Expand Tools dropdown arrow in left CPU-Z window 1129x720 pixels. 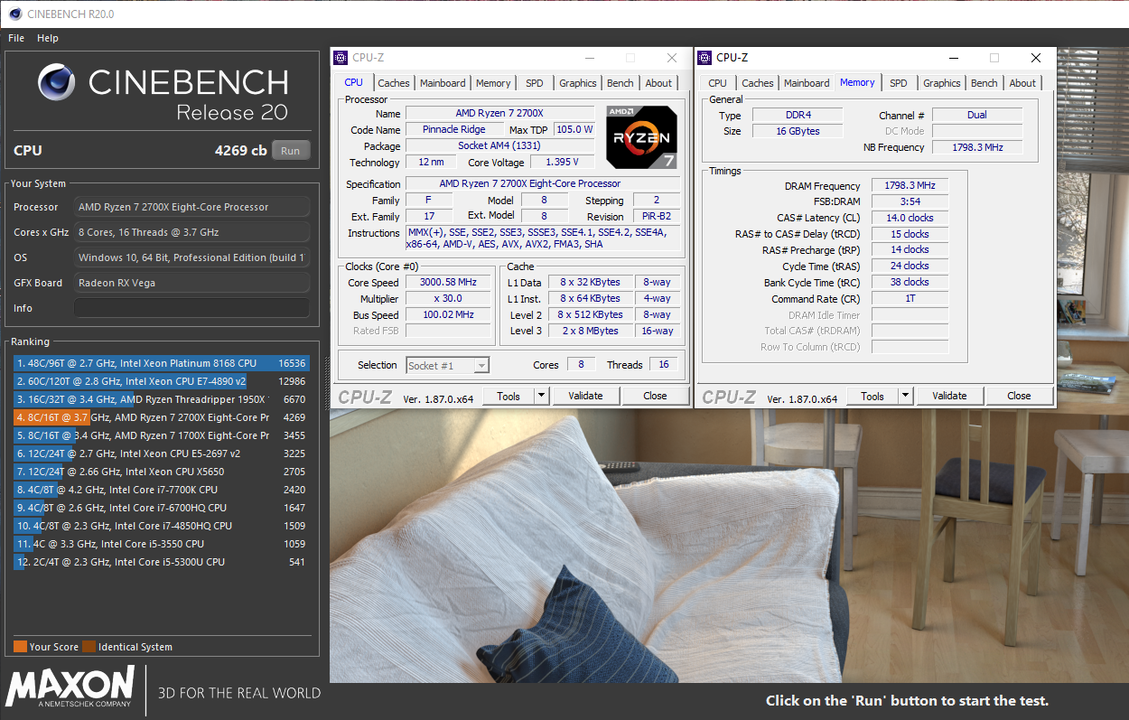pos(541,396)
